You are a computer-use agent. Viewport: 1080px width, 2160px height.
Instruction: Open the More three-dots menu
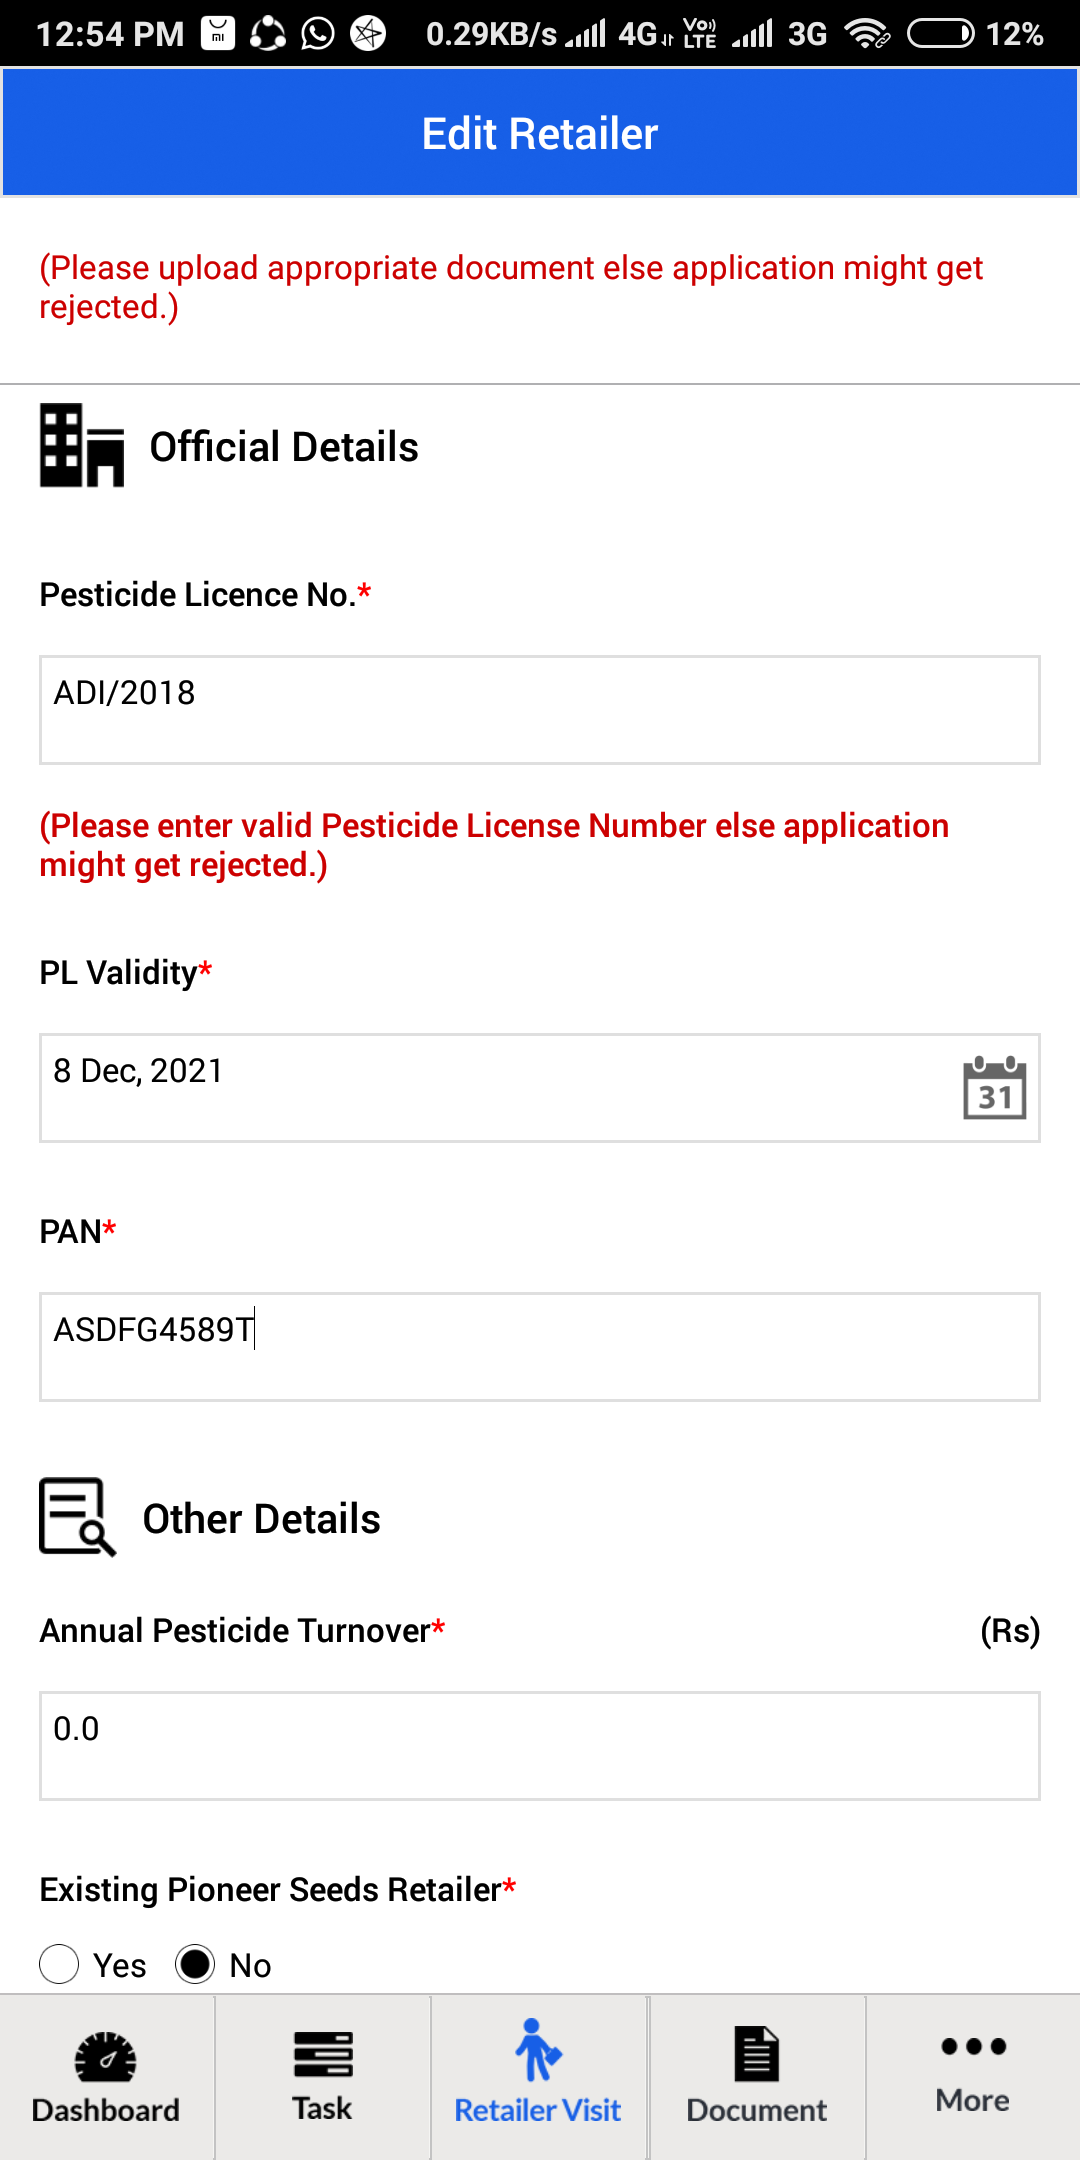973,2046
